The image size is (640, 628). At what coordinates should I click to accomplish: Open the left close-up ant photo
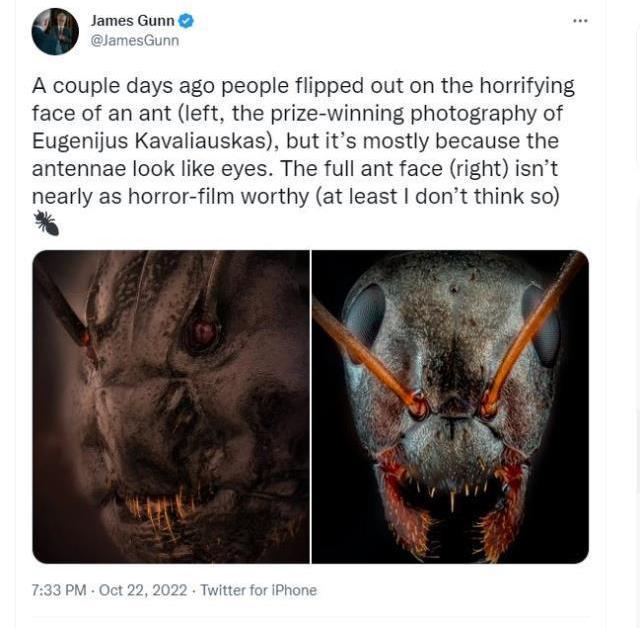(171, 406)
